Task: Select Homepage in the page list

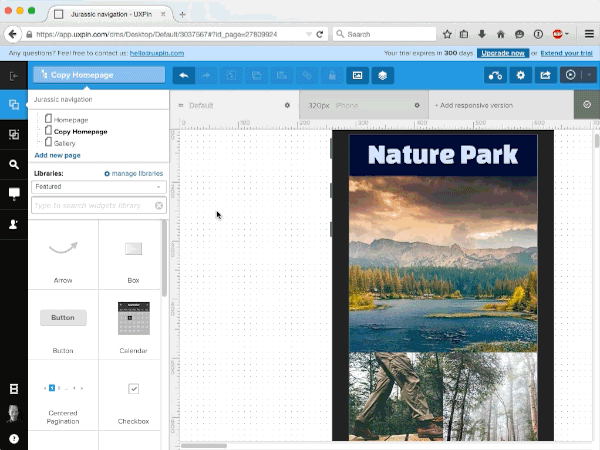Action: [x=71, y=120]
